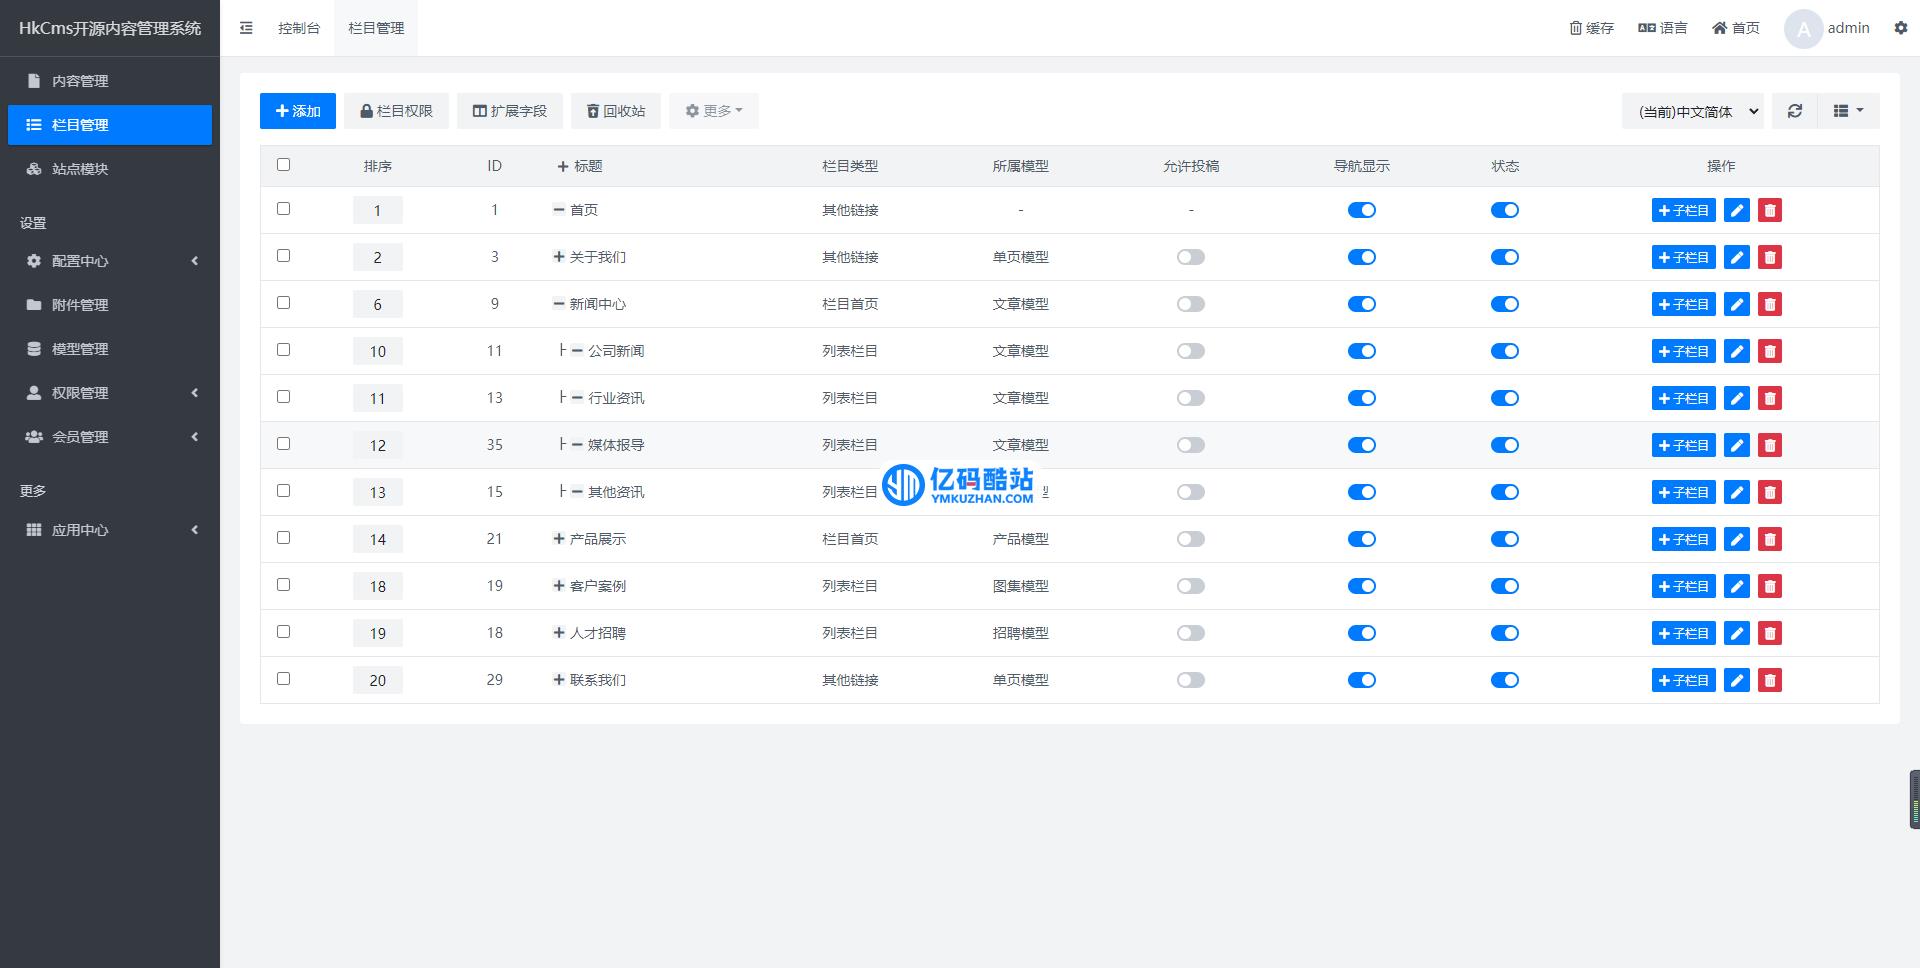Open 缓存 cache clearing in the header

coord(1592,28)
